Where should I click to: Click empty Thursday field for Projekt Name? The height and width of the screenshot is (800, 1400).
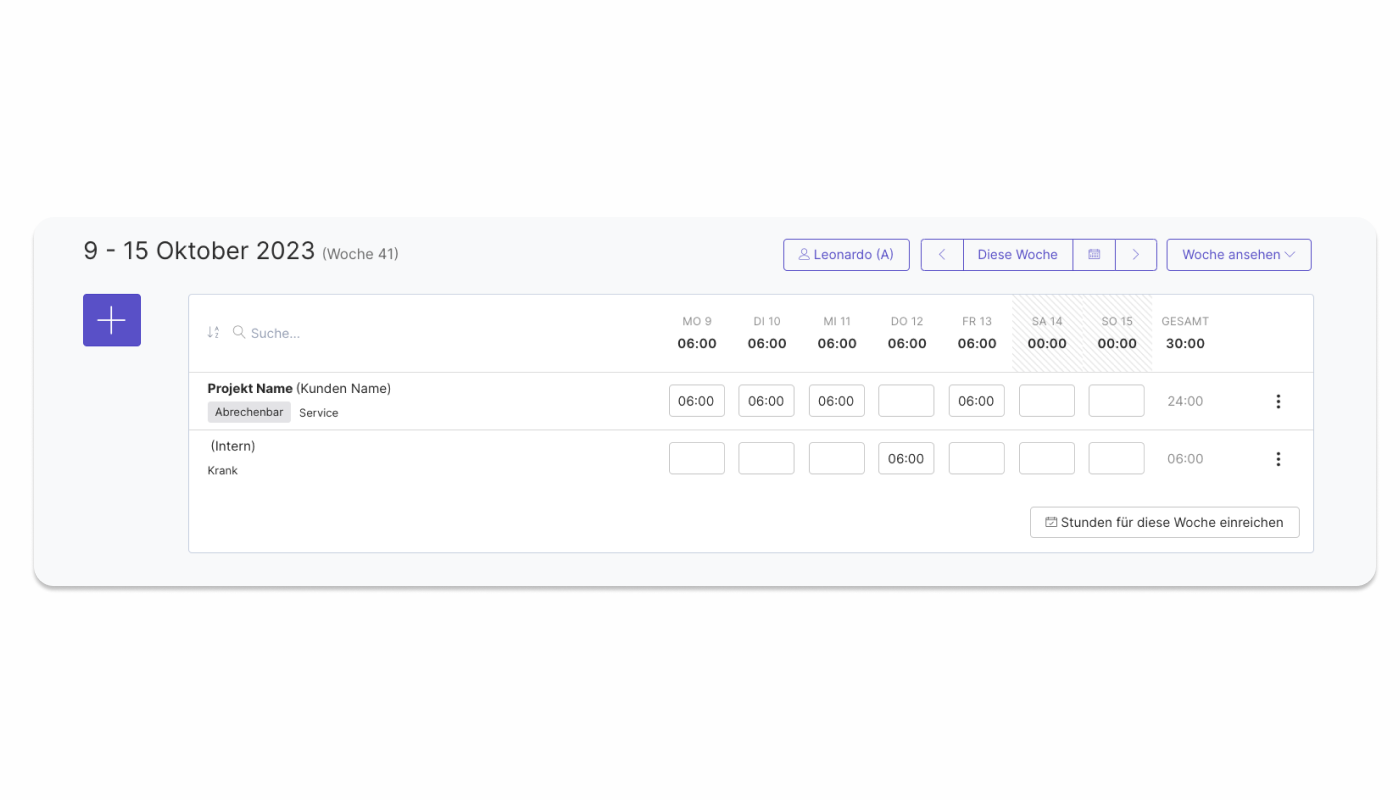[906, 401]
